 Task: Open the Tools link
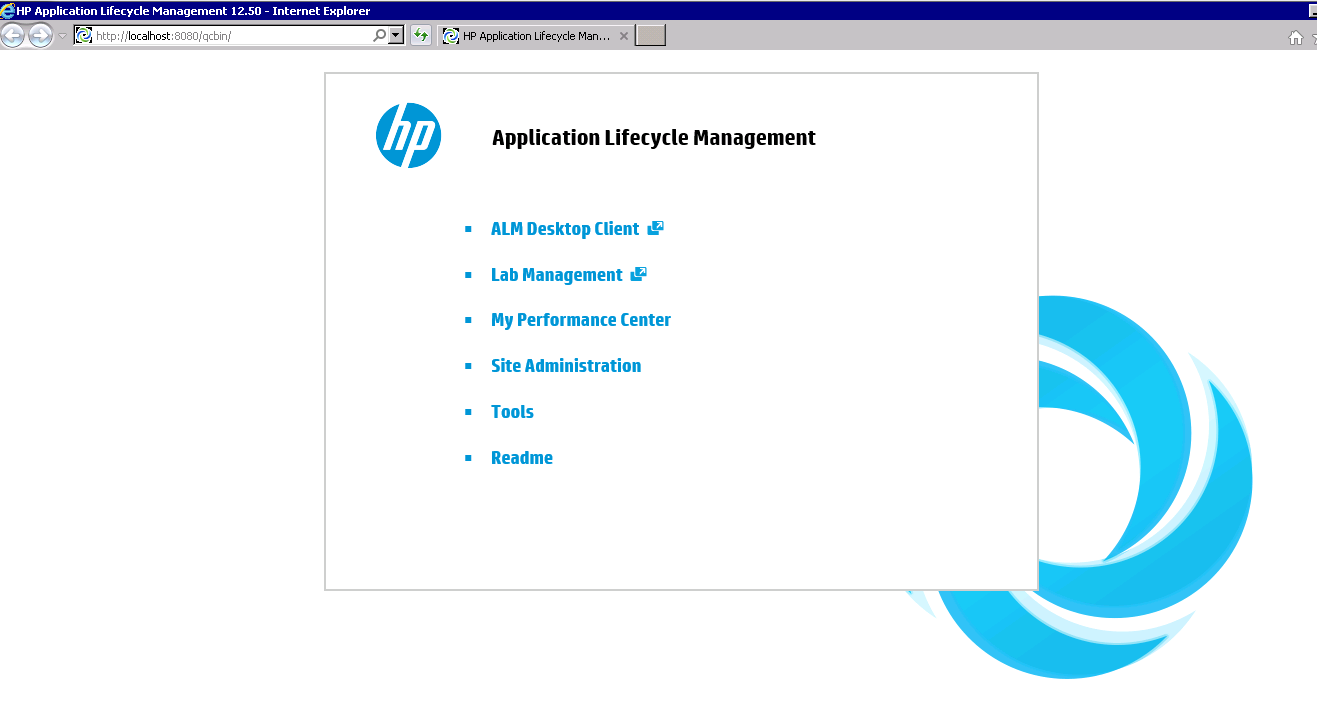tap(512, 412)
